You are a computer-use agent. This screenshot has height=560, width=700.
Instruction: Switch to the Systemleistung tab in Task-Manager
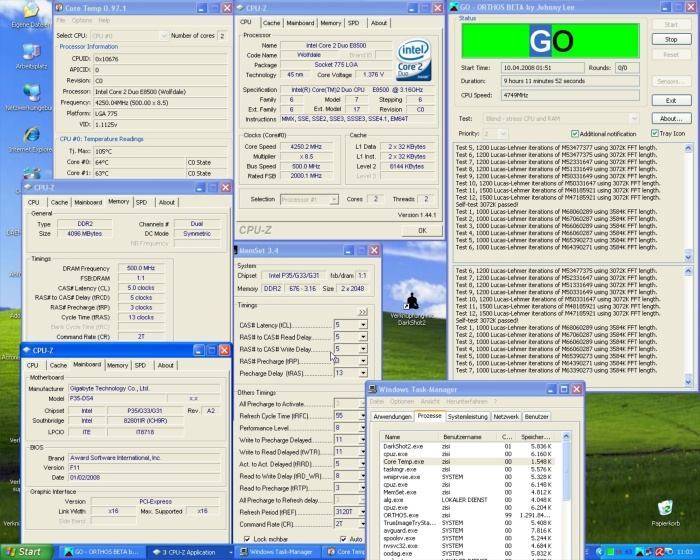[467, 416]
